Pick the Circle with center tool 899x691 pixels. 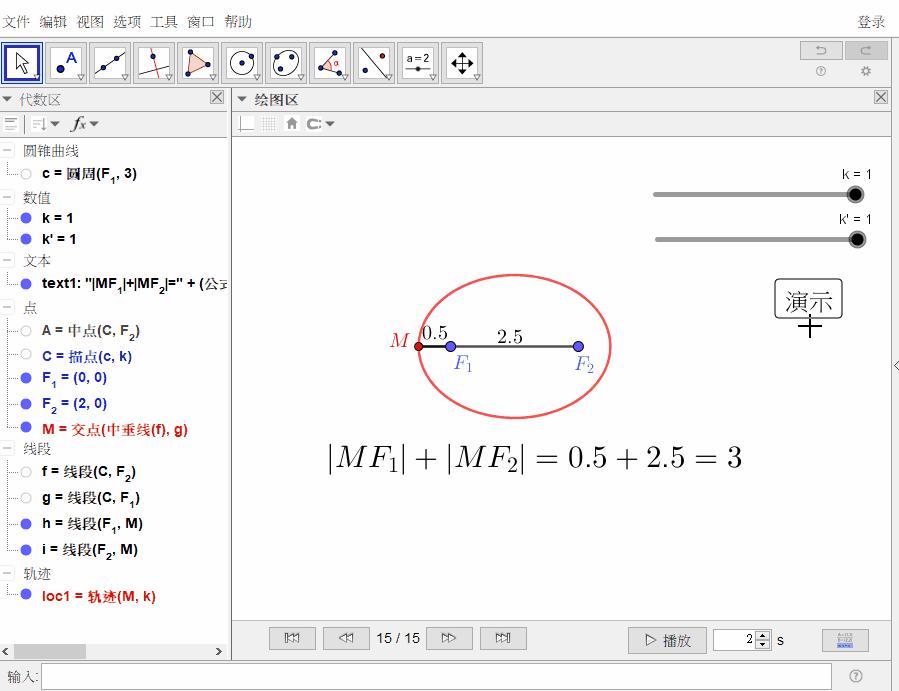[242, 63]
